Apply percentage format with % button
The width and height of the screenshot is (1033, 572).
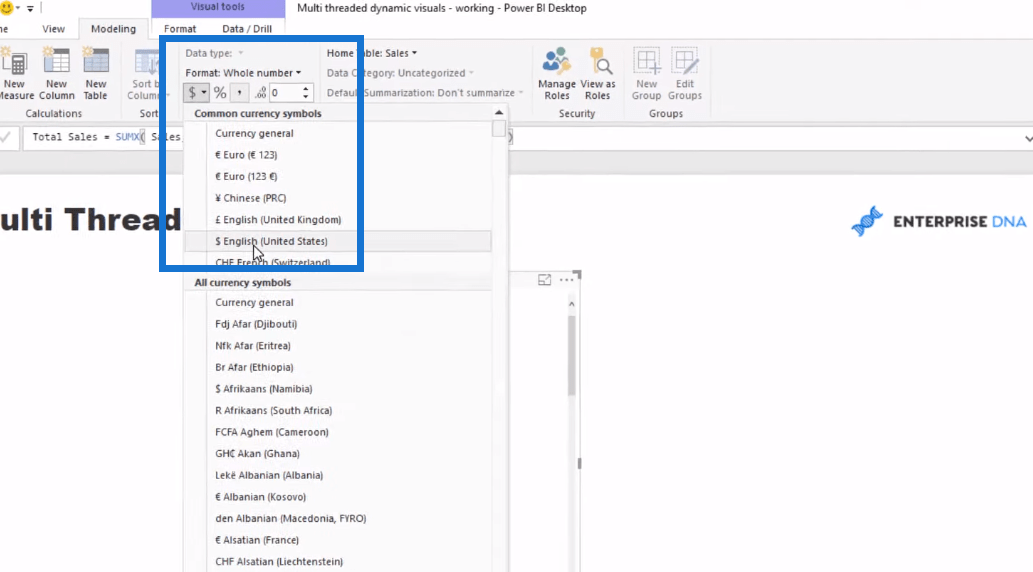pyautogui.click(x=220, y=93)
